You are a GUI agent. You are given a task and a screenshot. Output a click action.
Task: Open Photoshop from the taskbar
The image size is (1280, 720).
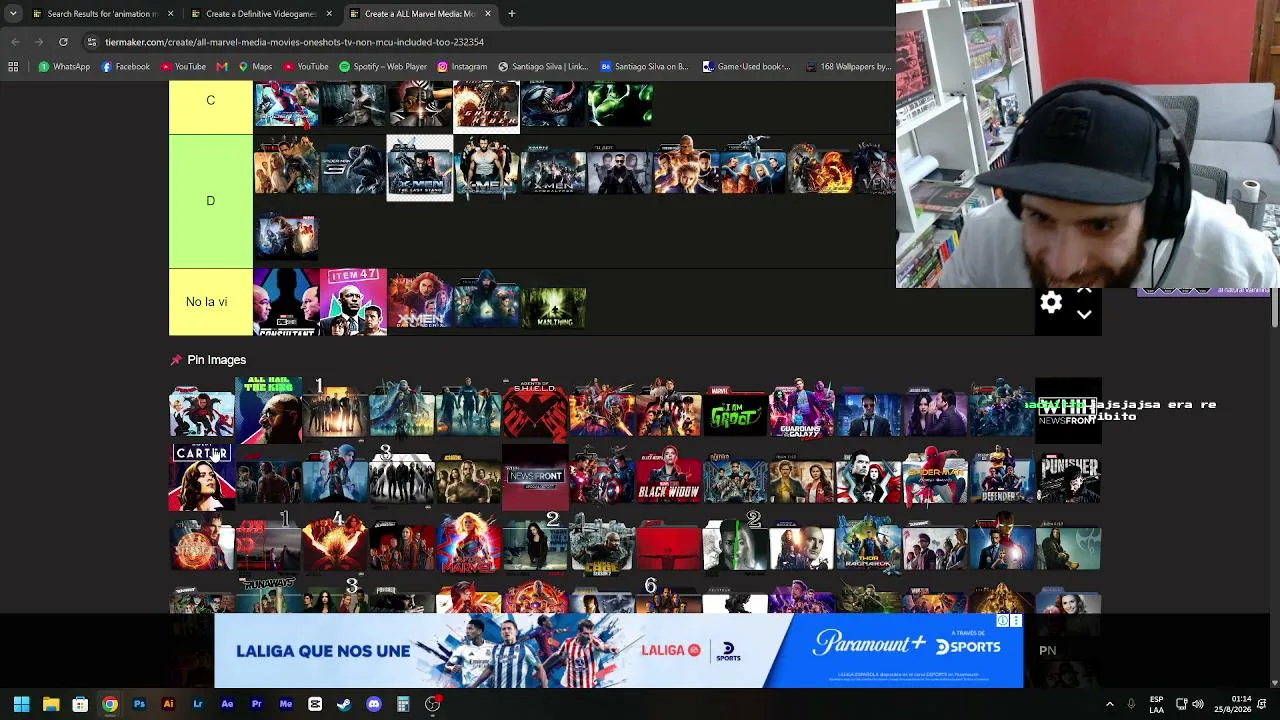139,704
